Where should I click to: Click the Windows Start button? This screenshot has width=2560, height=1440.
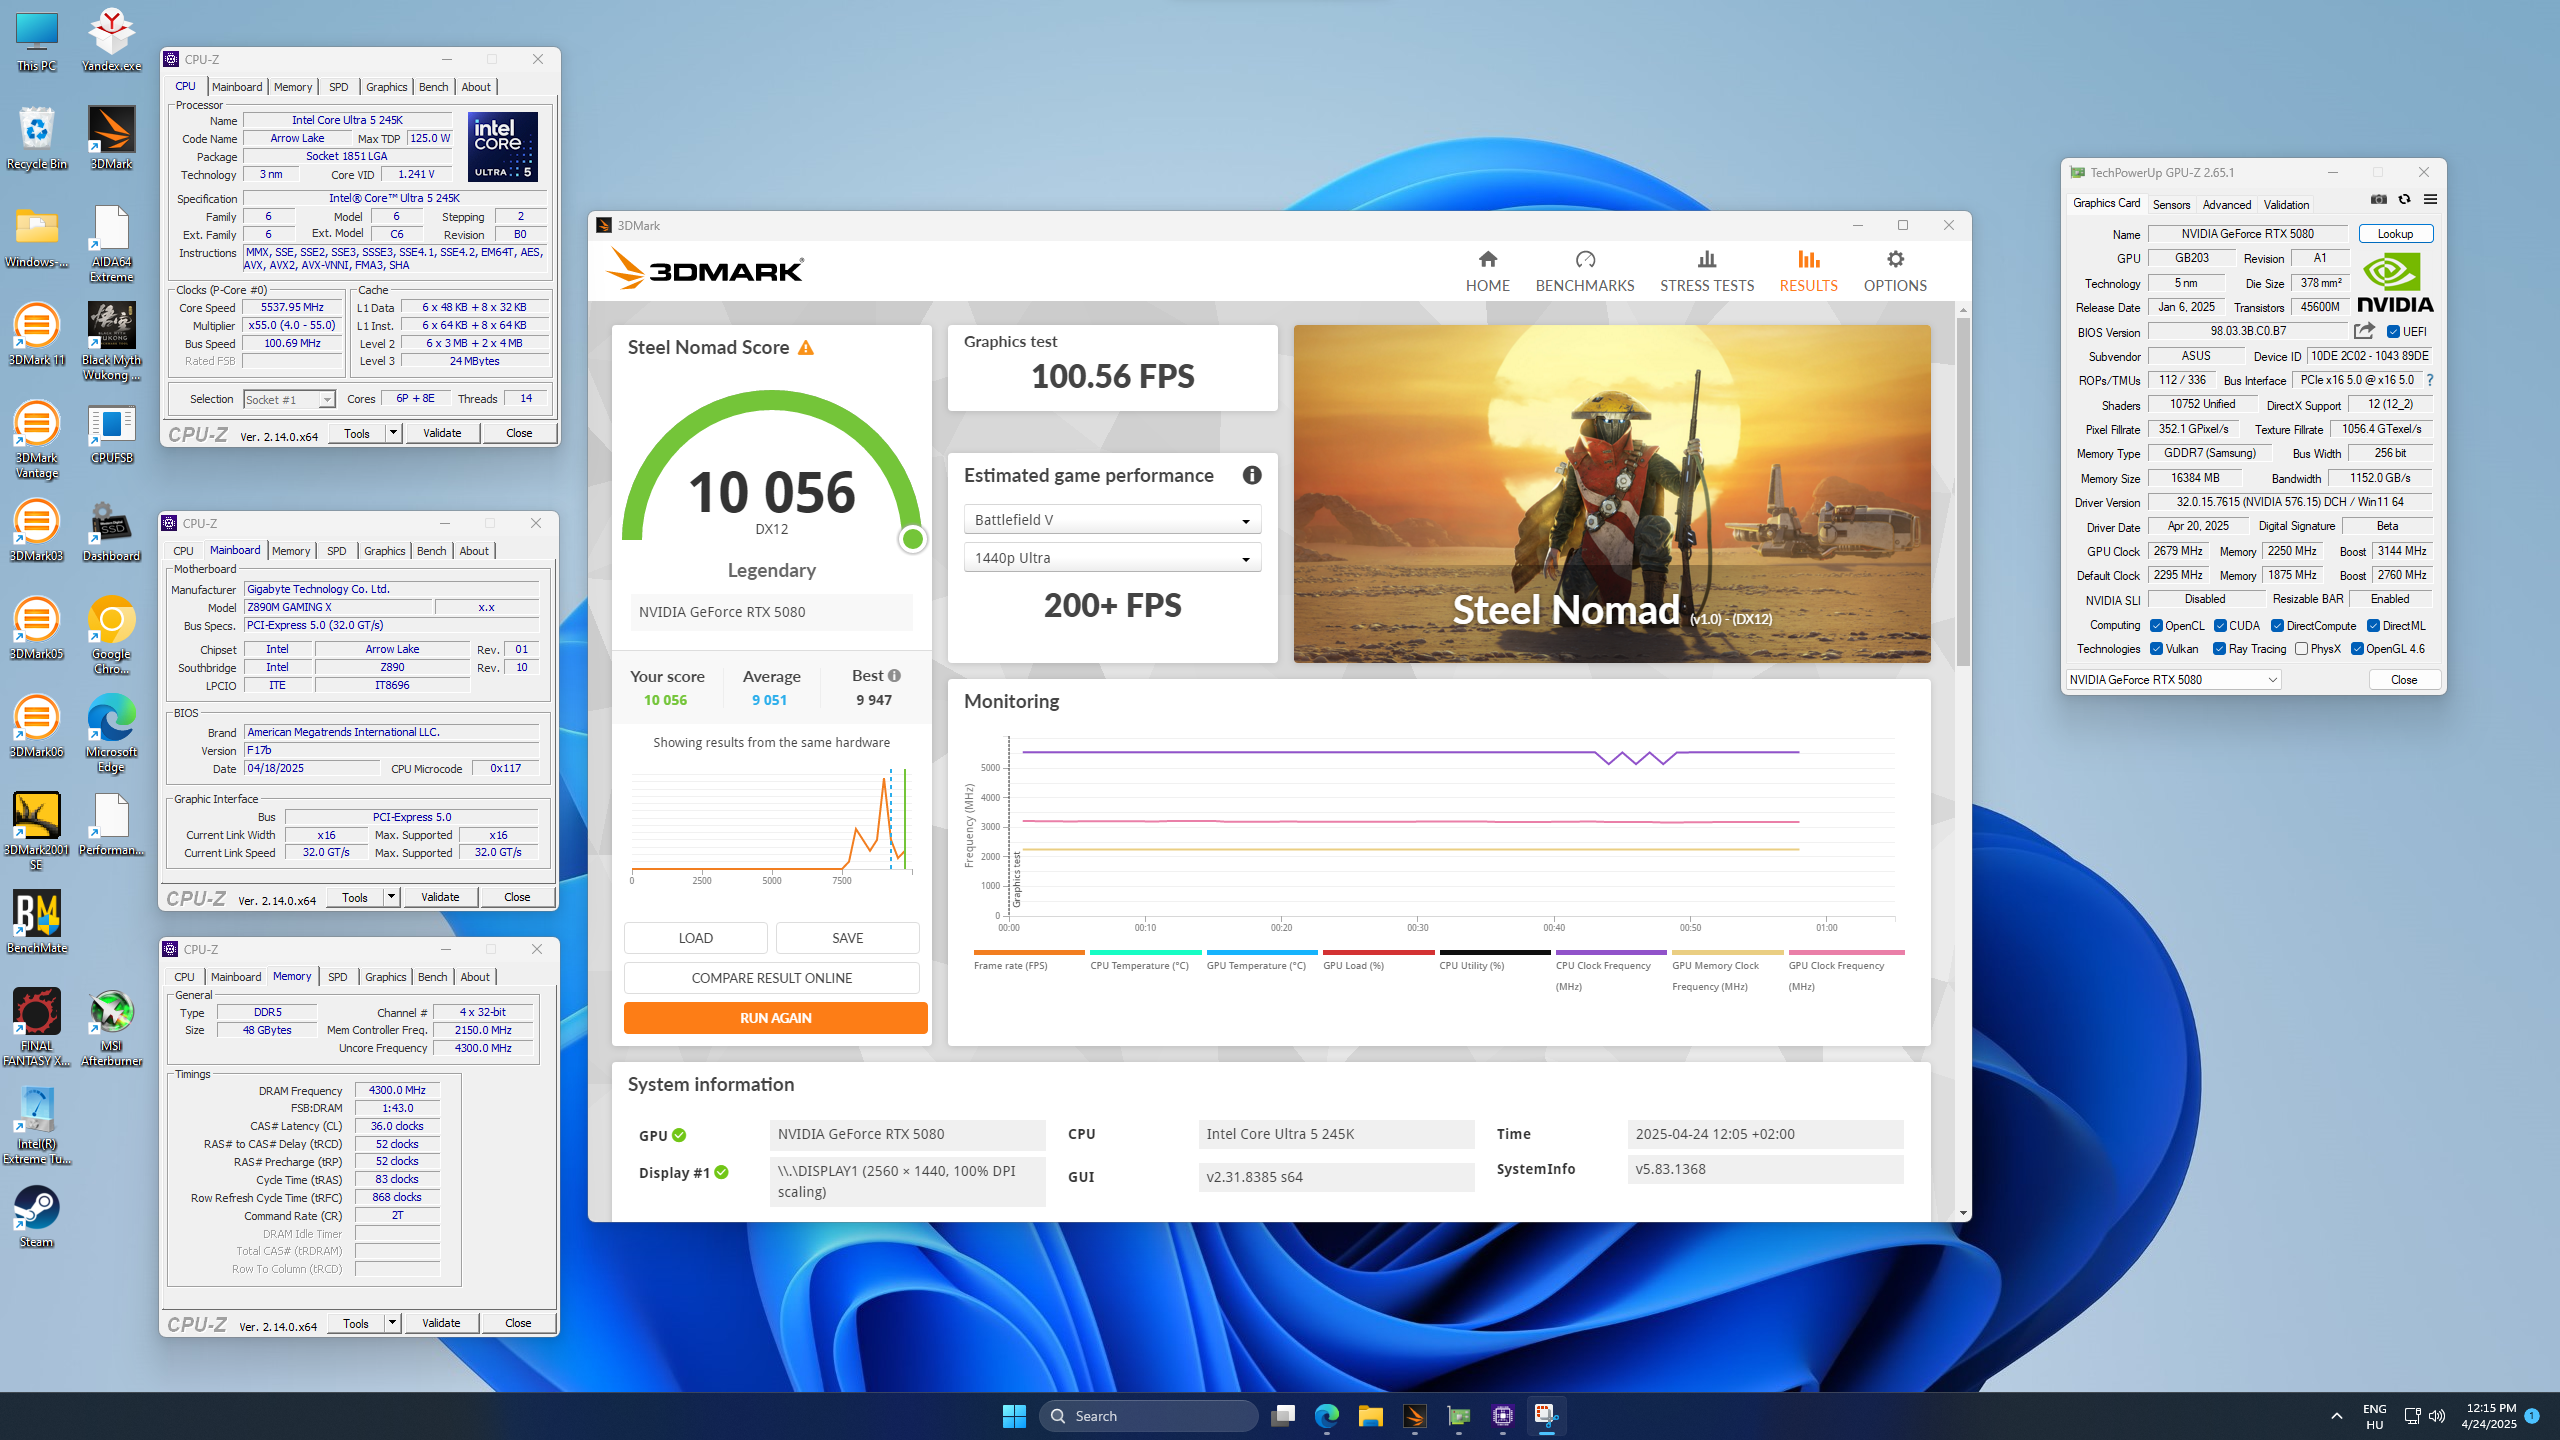(x=1014, y=1416)
